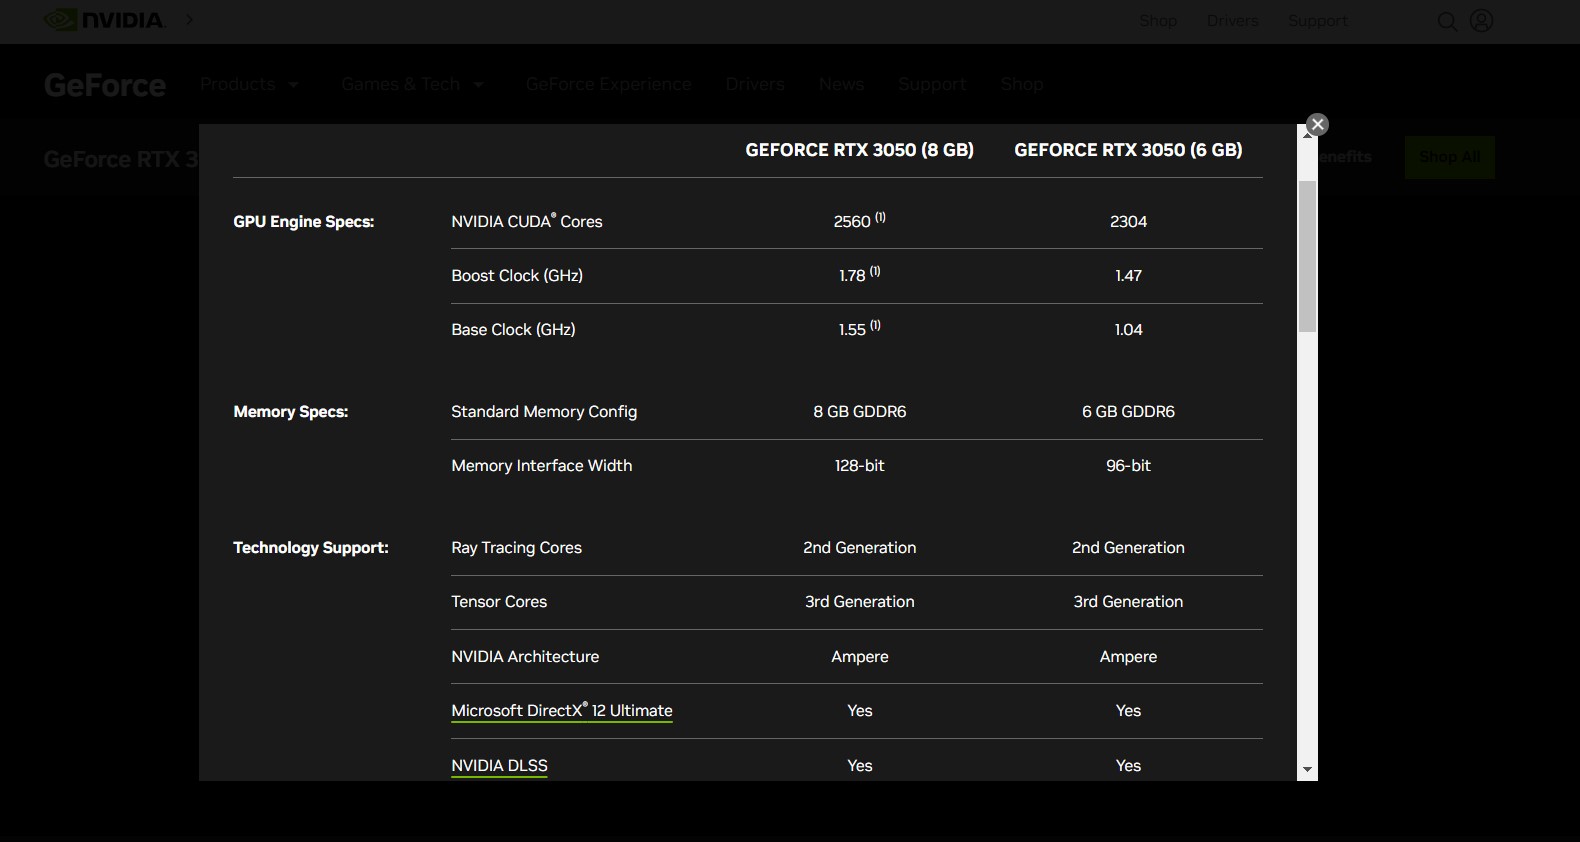Click the scrollbar up arrow
The width and height of the screenshot is (1580, 842).
tap(1307, 134)
